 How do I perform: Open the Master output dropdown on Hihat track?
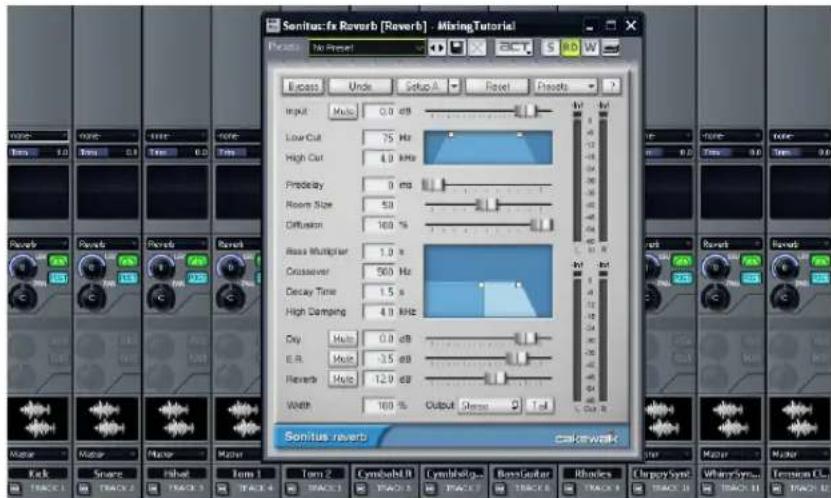click(177, 455)
